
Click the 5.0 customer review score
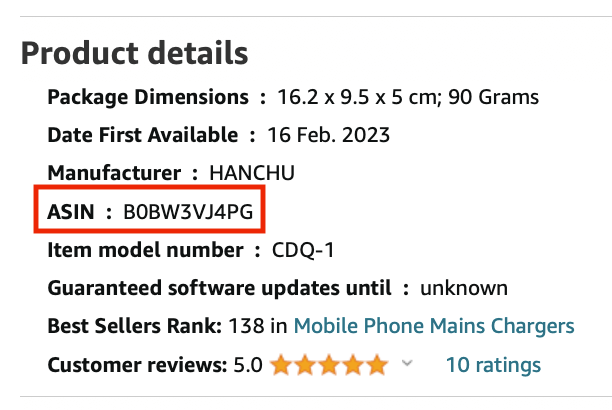[248, 365]
